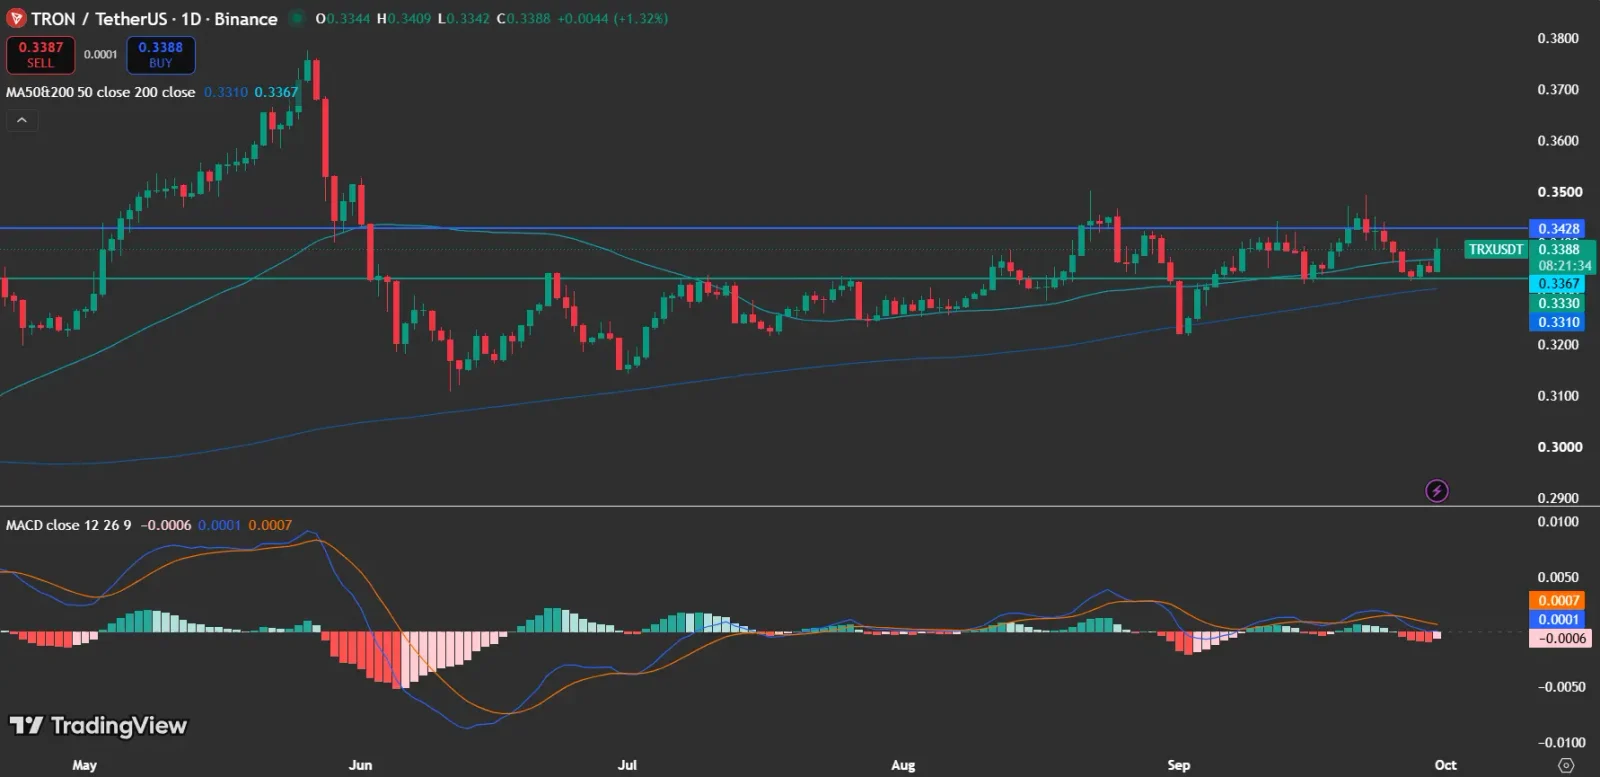This screenshot has height=777, width=1600.
Task: Click the 0.3388 BUY button
Action: (161, 55)
